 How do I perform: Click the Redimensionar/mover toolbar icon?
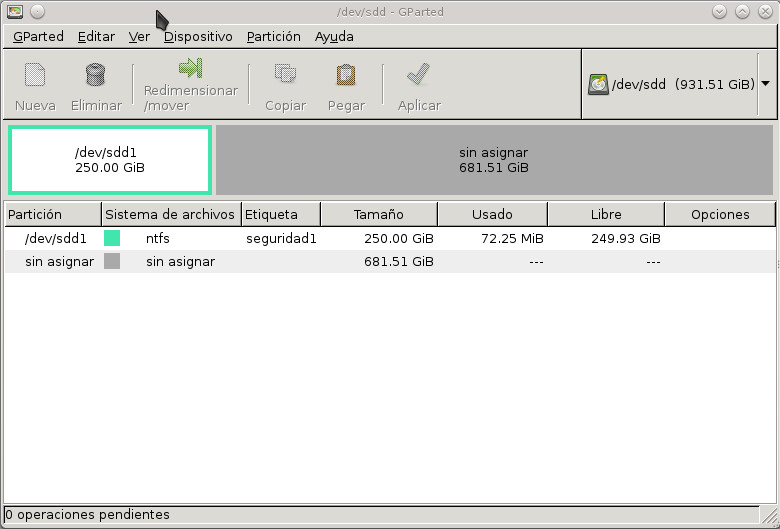click(191, 68)
